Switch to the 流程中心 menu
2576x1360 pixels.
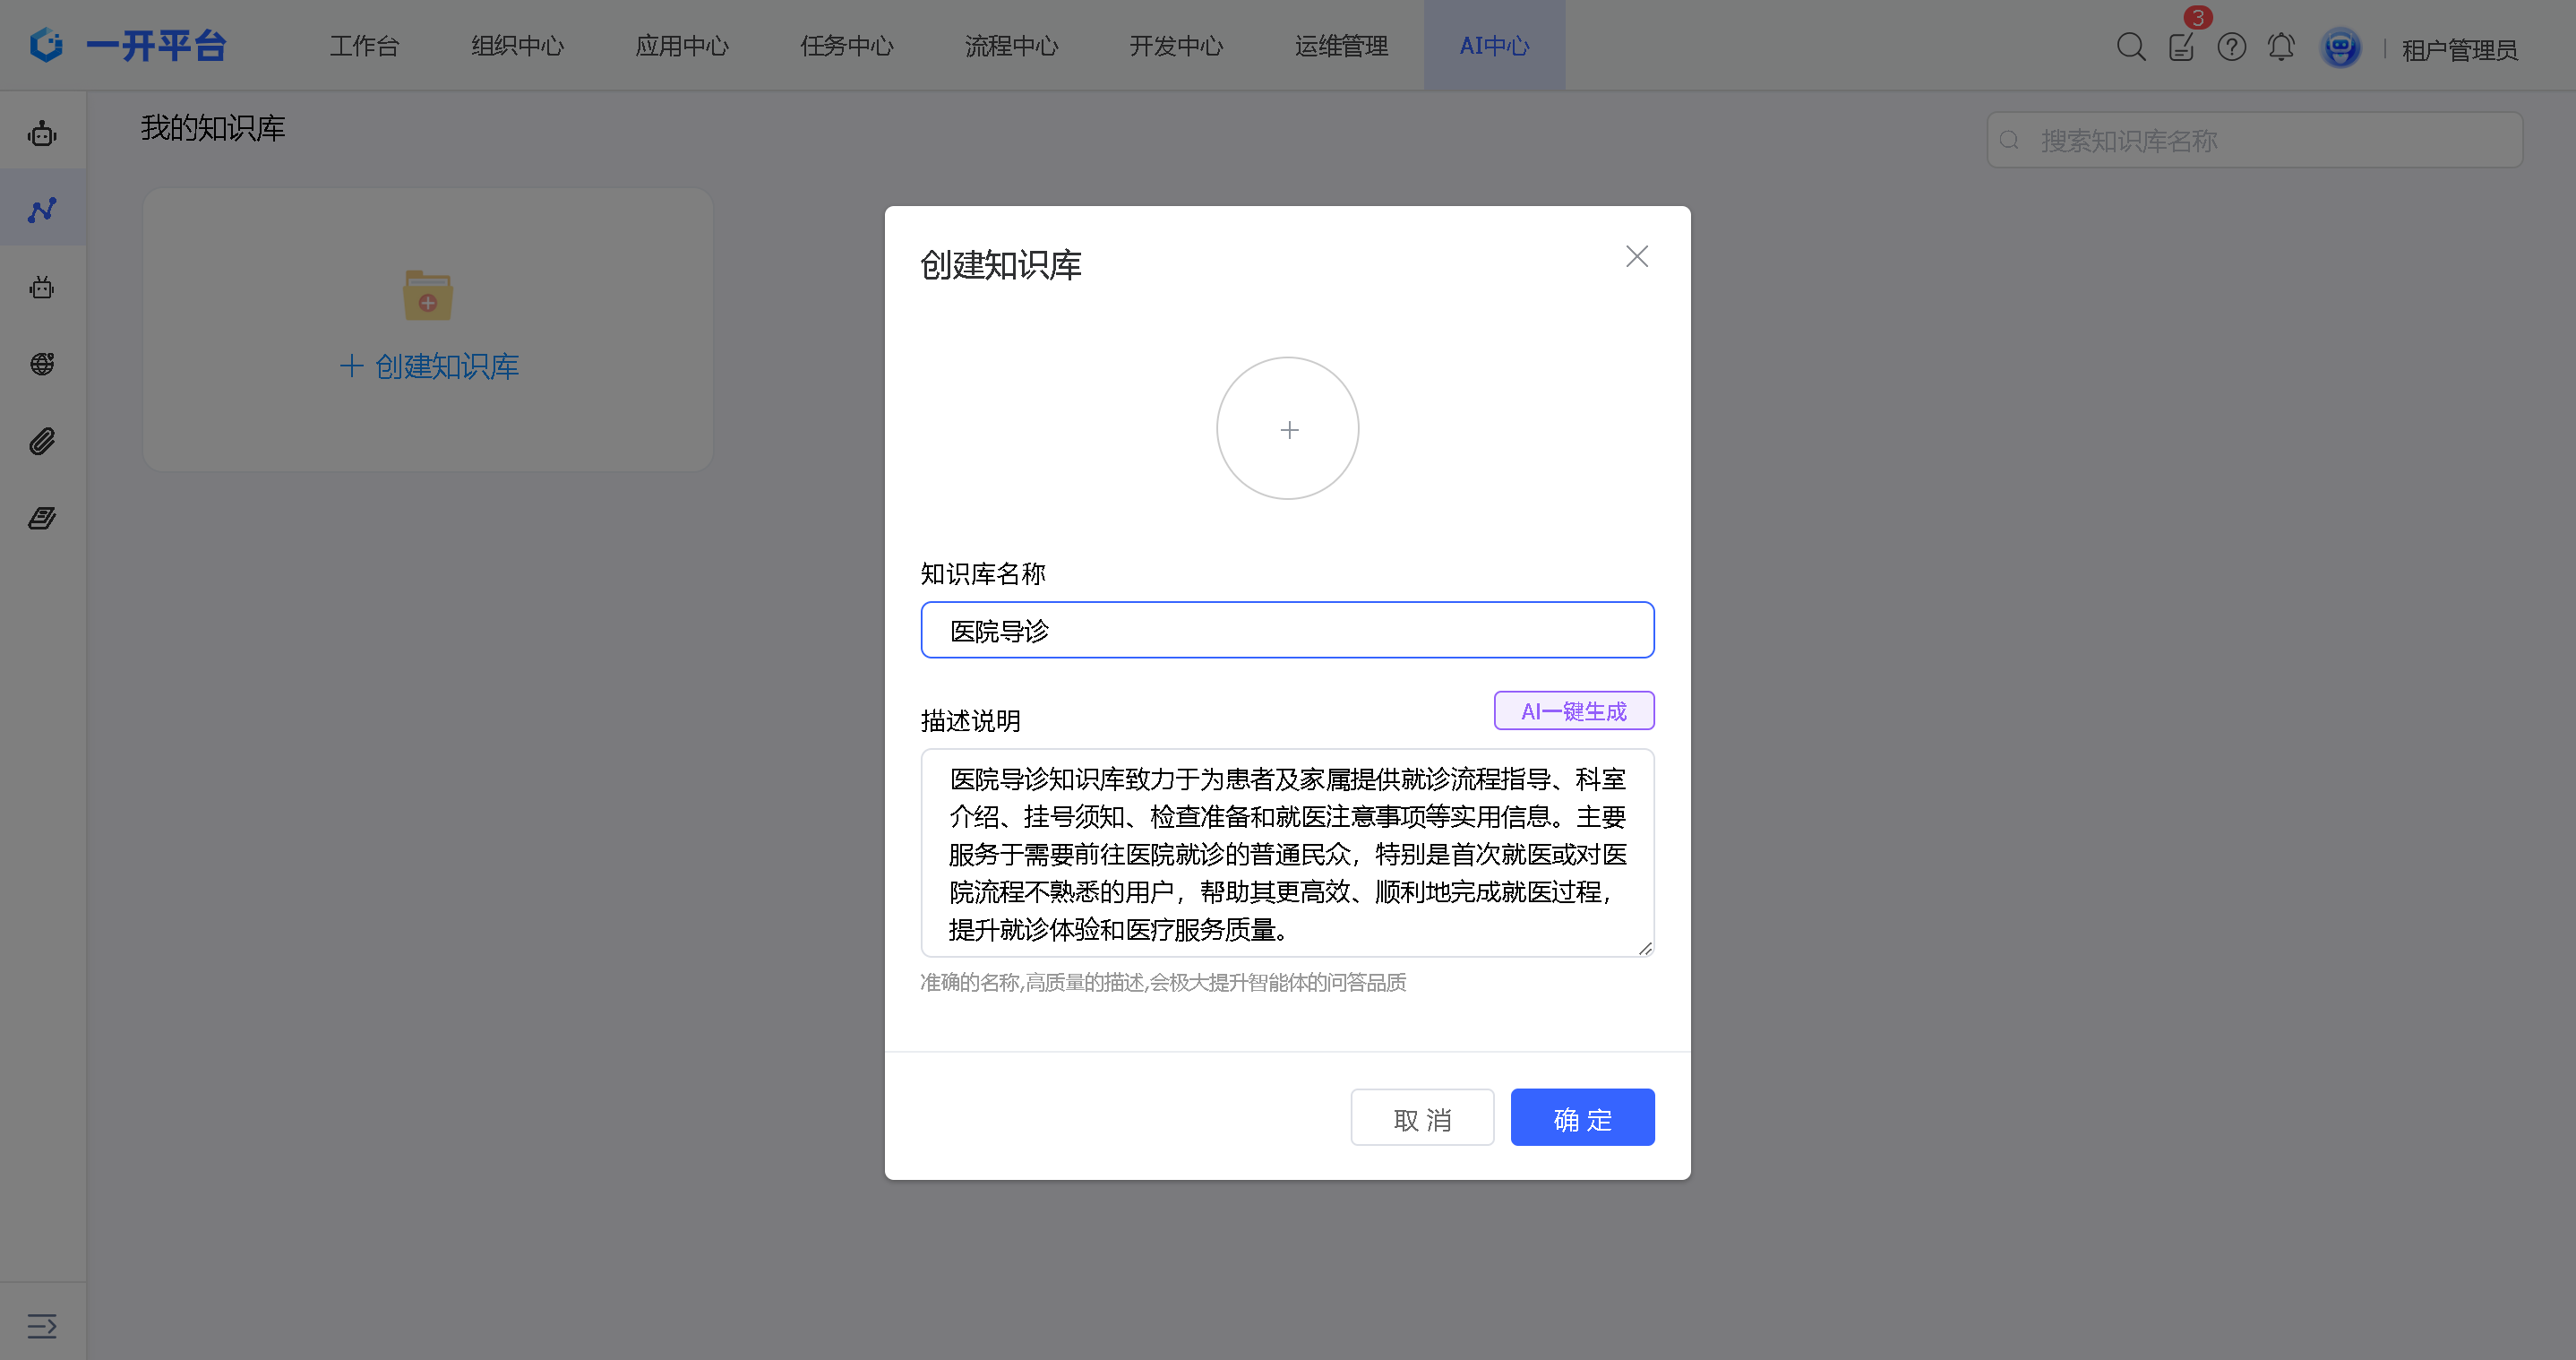(1011, 46)
